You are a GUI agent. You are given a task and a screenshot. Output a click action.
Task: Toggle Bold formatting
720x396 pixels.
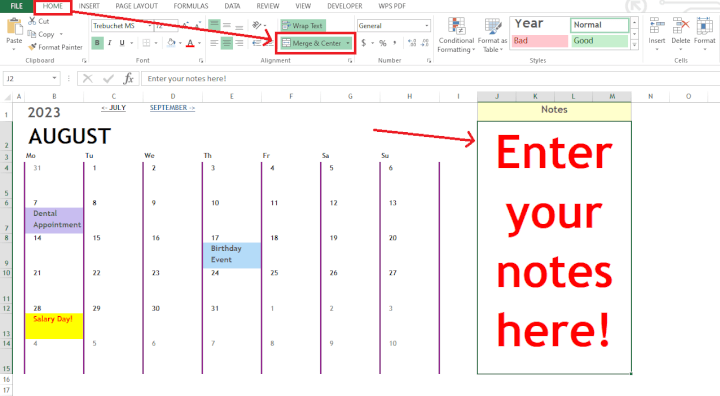click(97, 43)
